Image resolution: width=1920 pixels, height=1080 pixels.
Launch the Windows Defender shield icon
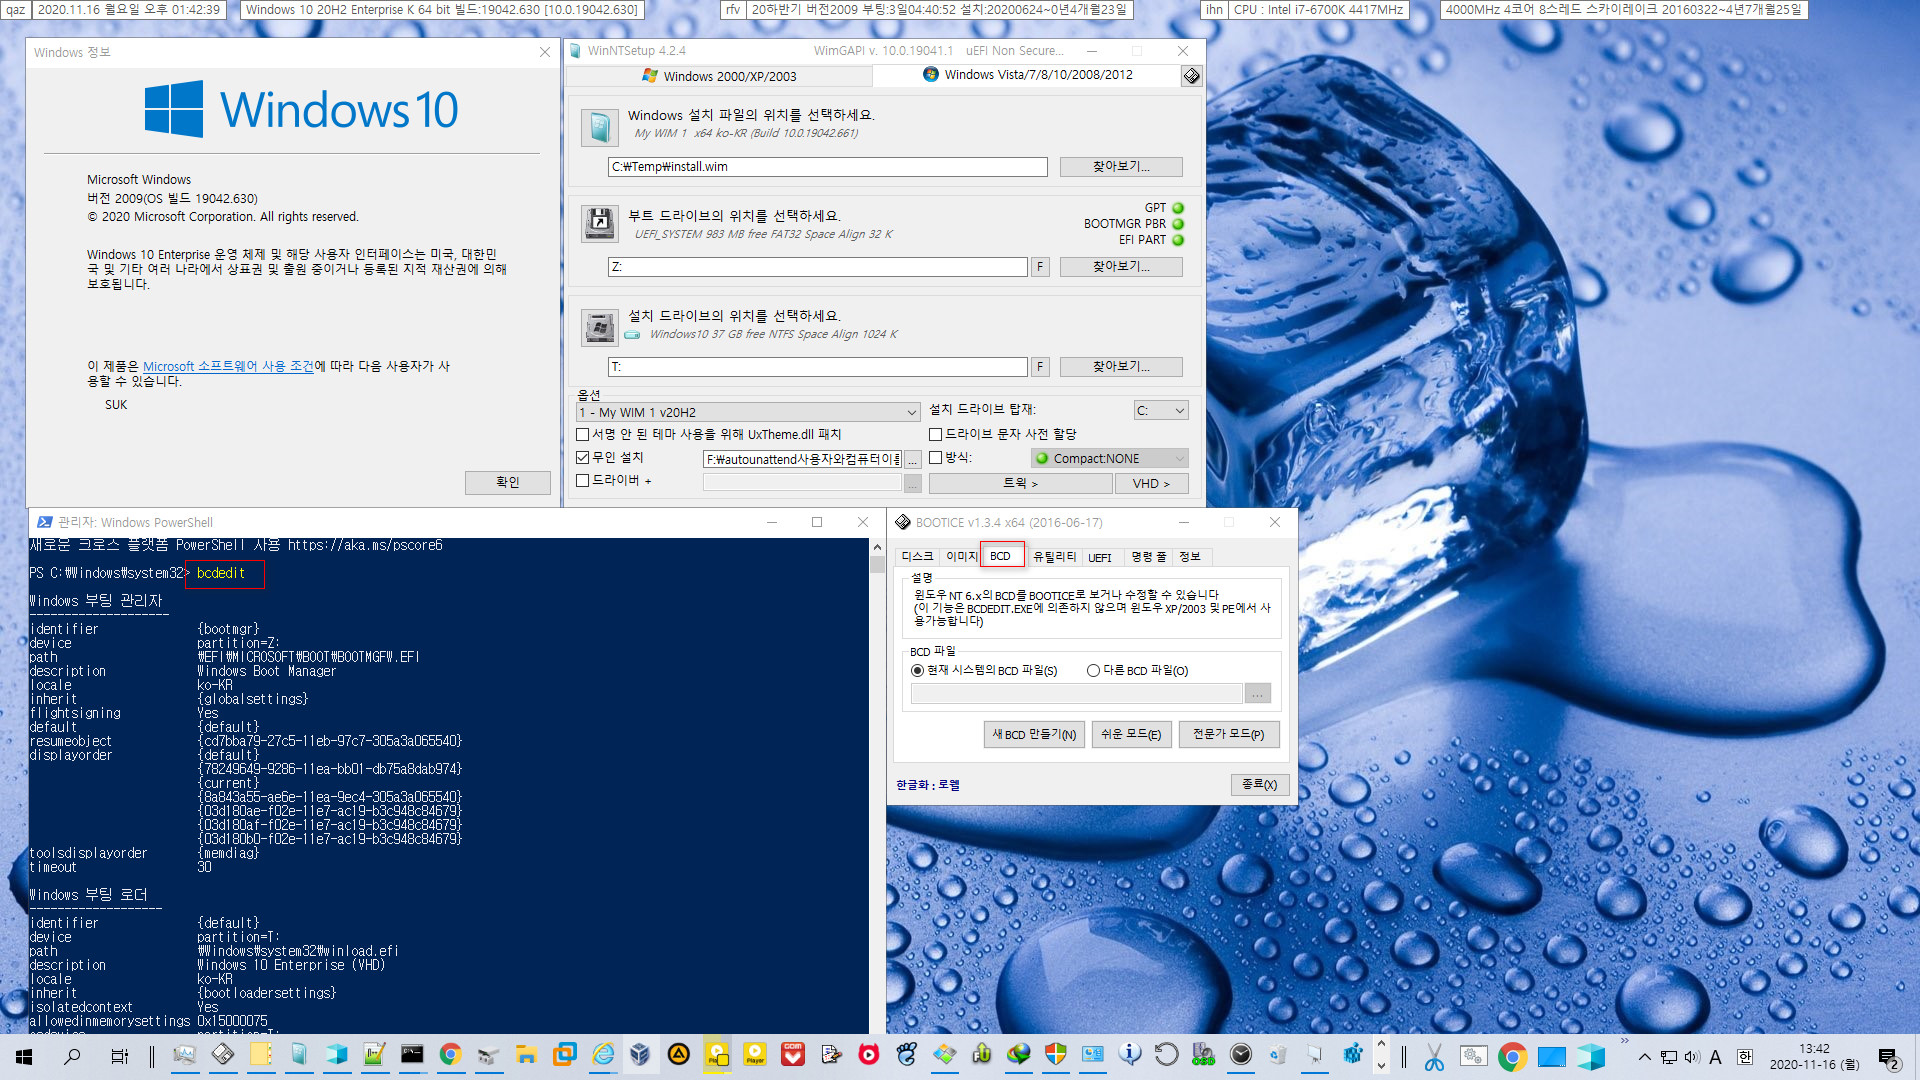(x=1055, y=1054)
